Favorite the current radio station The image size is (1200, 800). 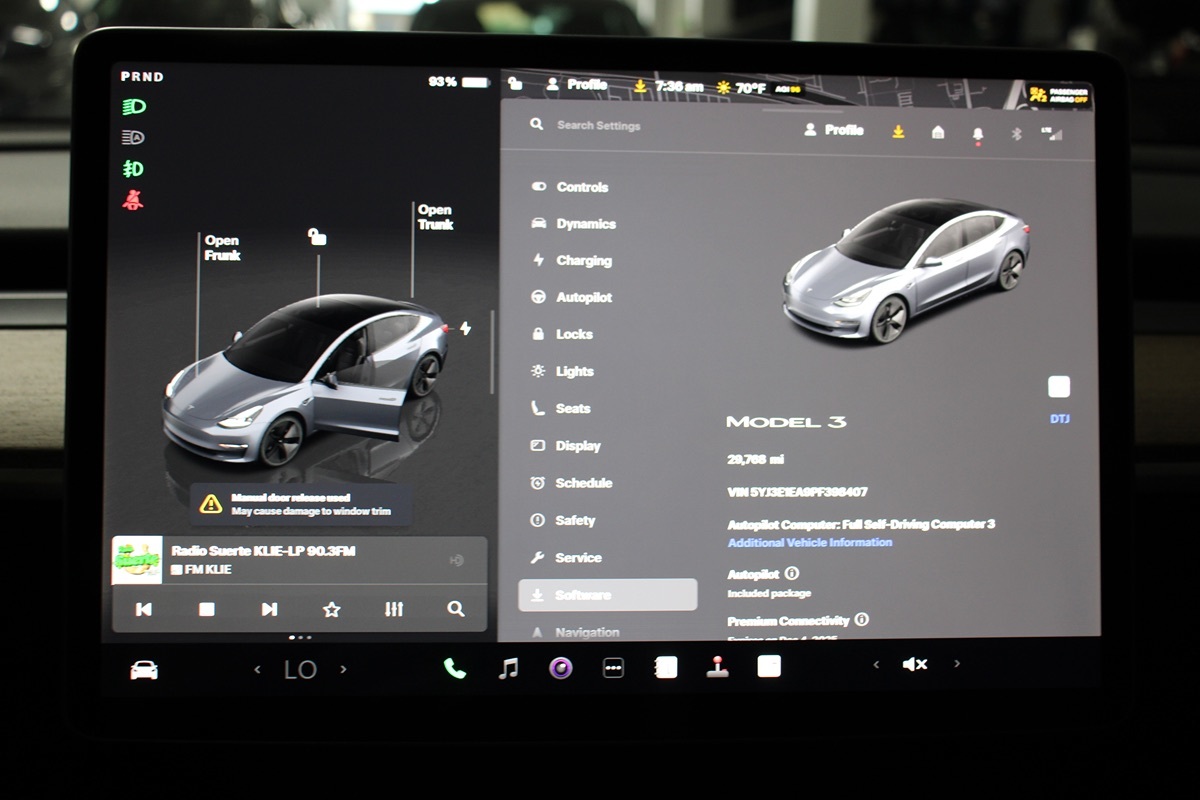(332, 609)
